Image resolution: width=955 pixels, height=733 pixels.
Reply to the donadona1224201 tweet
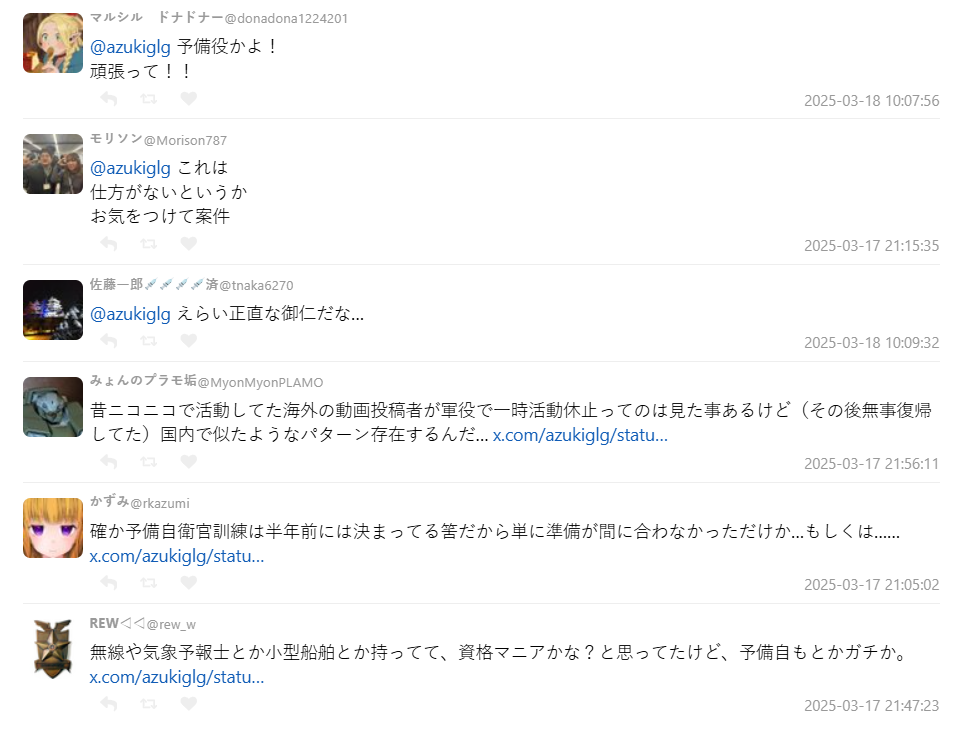109,98
